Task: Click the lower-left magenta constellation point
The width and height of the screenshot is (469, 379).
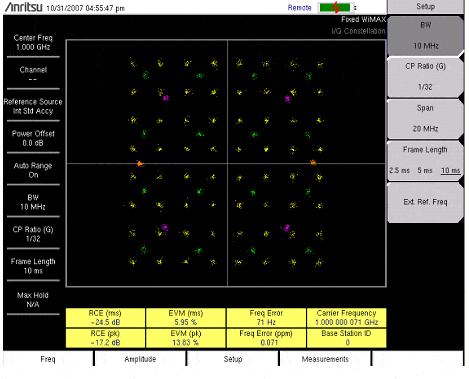Action: click(164, 227)
